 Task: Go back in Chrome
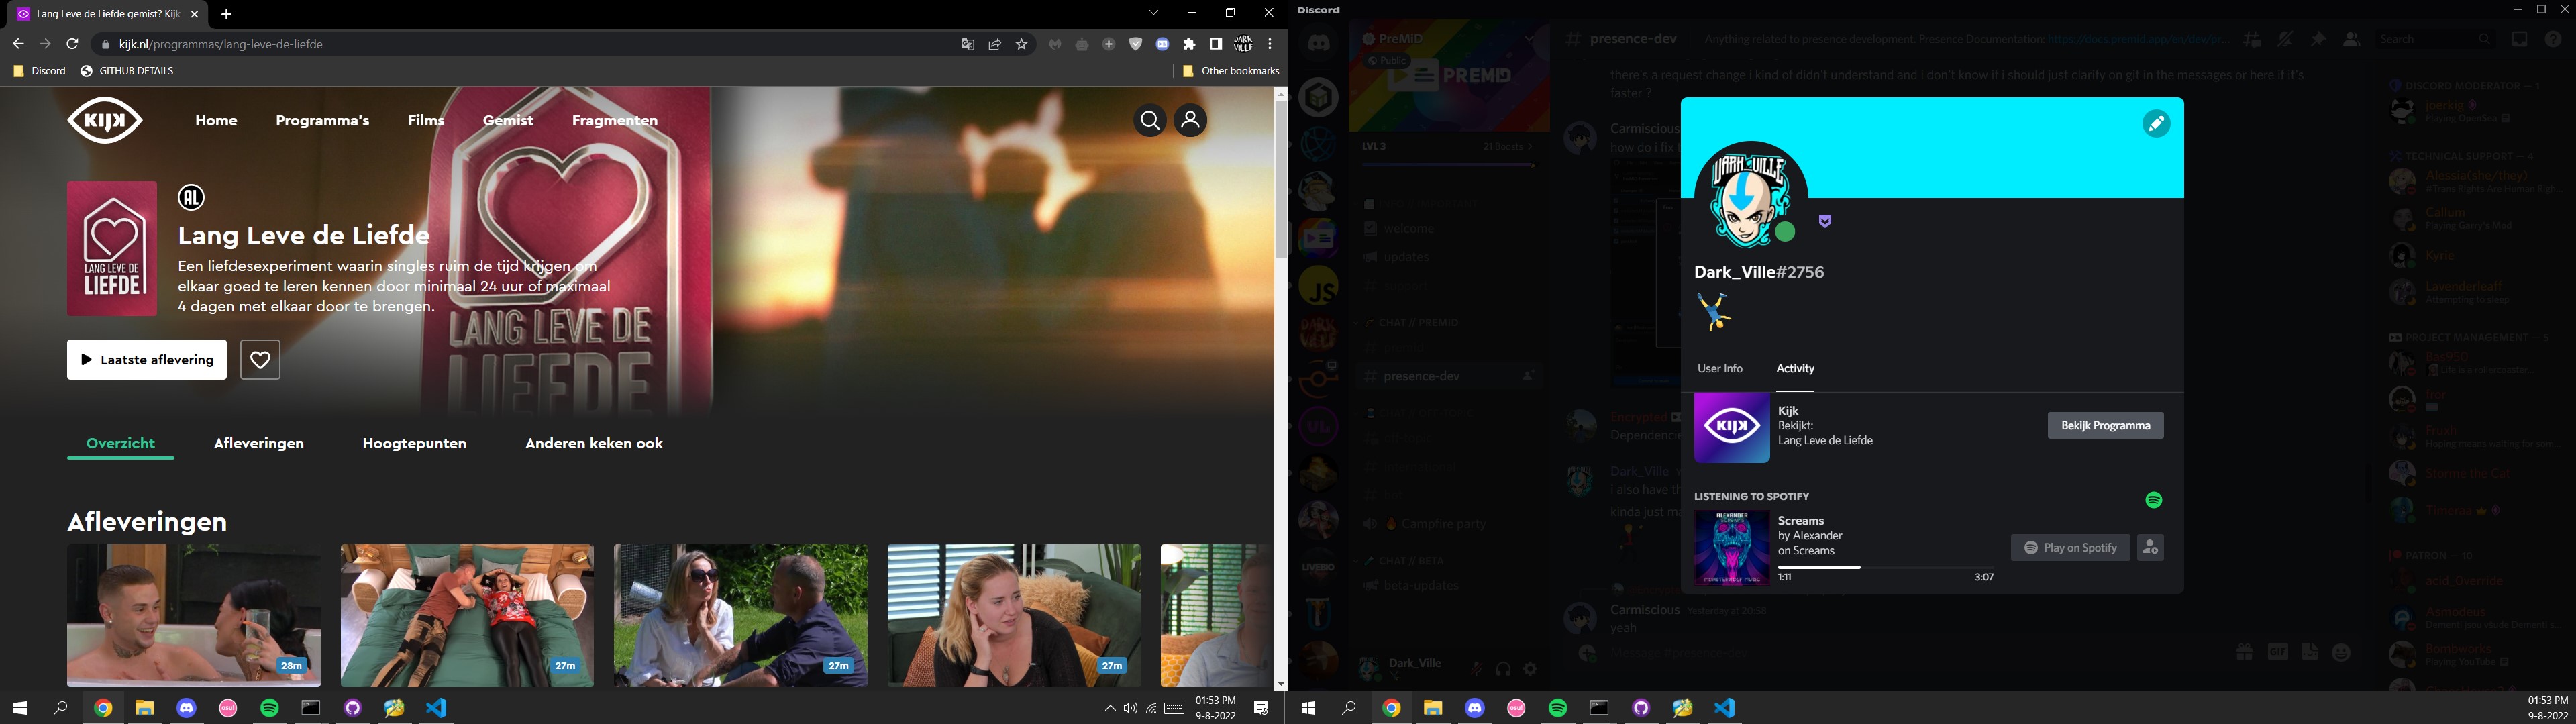click(18, 44)
